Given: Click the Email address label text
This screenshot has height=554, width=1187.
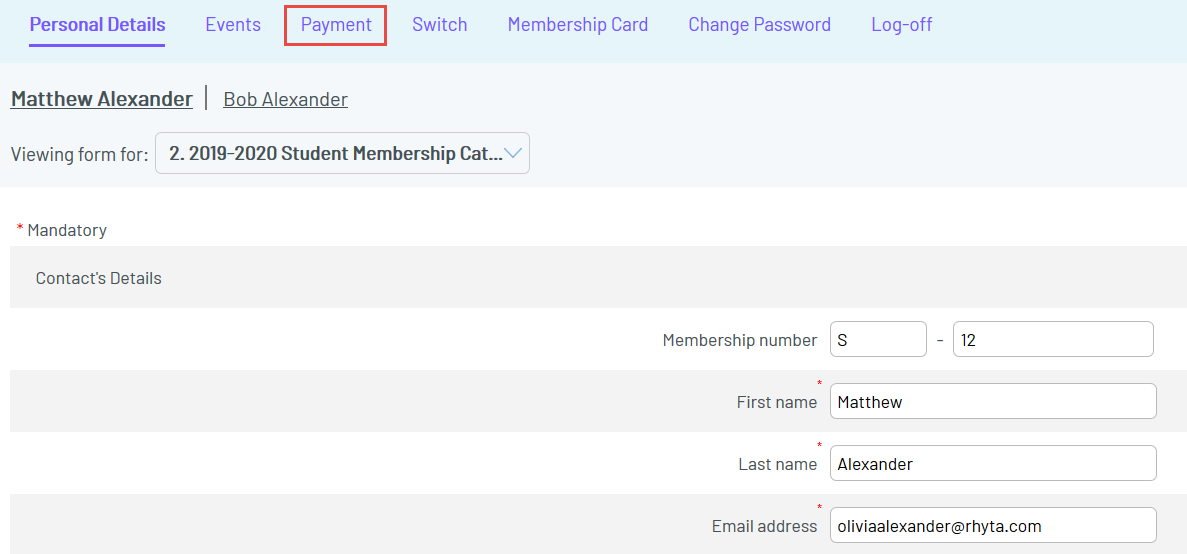Looking at the screenshot, I should [764, 526].
